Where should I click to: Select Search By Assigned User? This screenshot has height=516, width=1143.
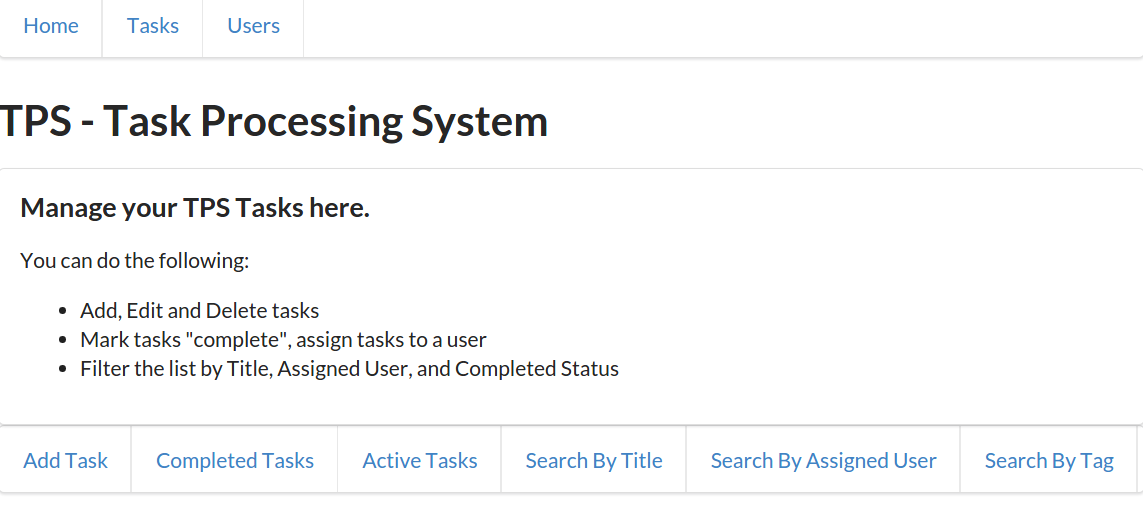(823, 461)
